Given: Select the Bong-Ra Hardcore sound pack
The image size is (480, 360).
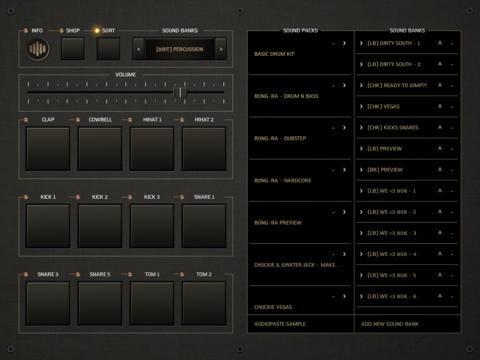Looking at the screenshot, I should click(300, 180).
